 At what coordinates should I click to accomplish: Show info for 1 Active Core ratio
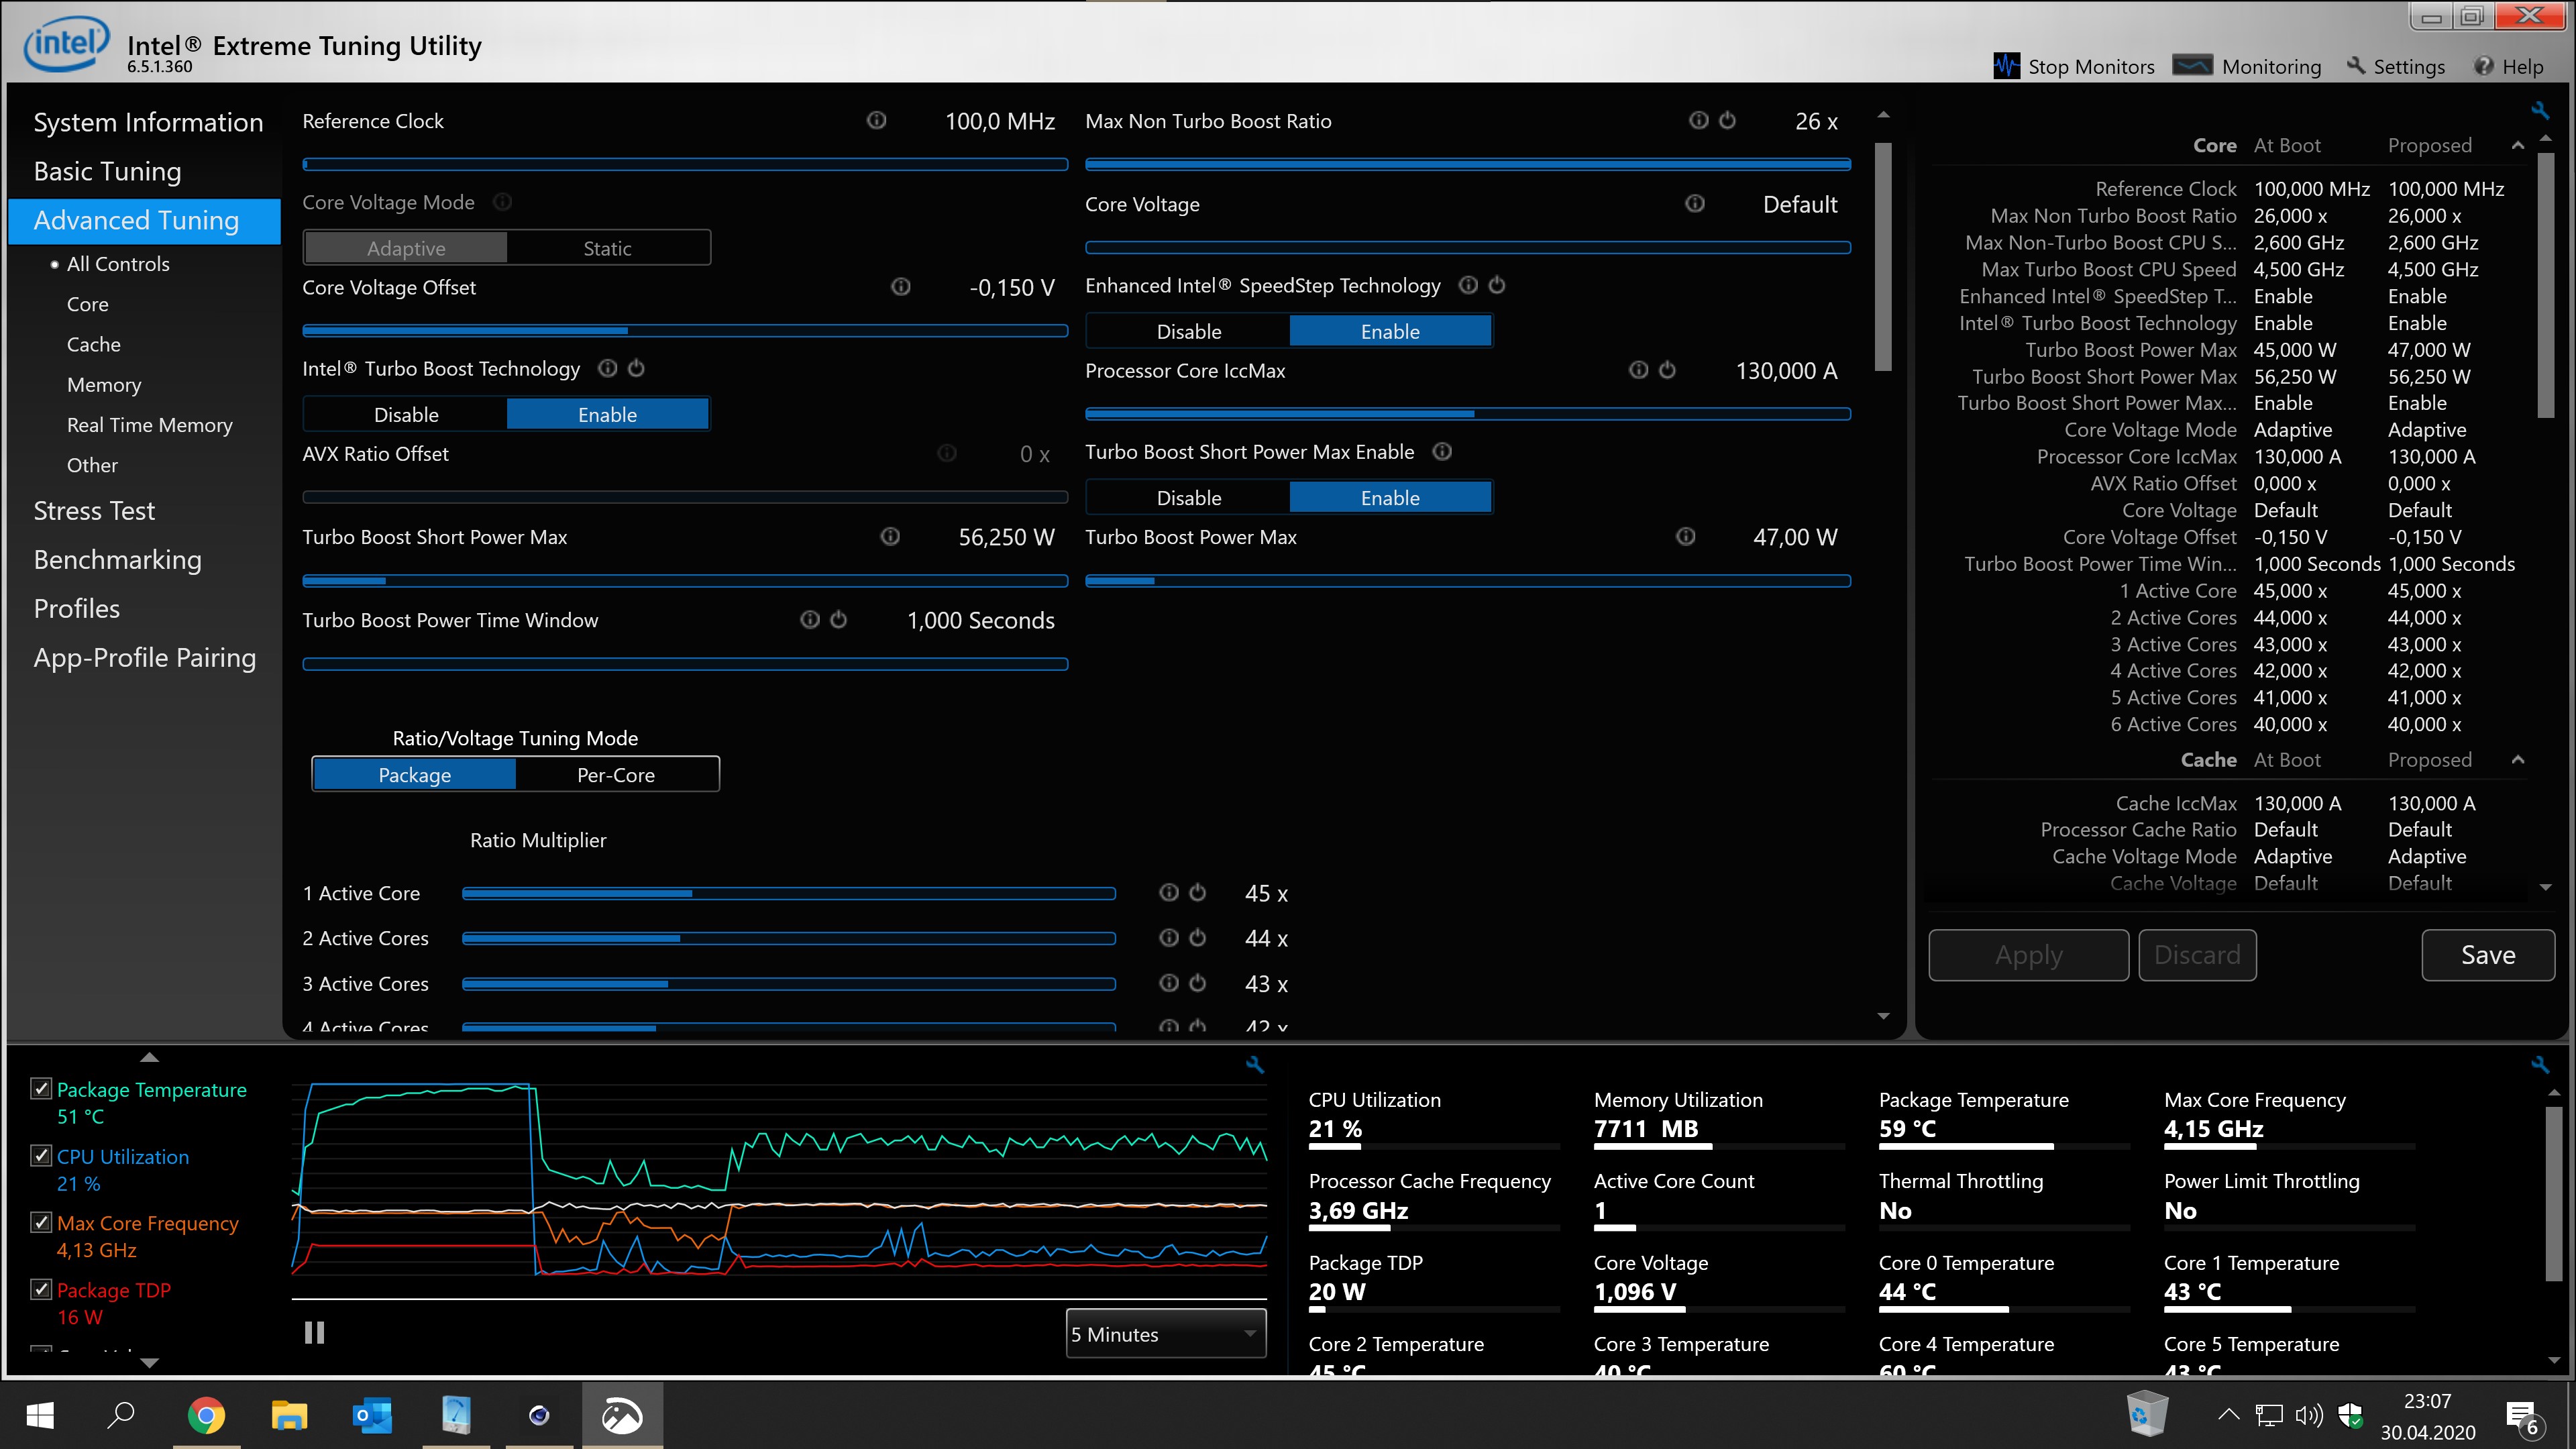[x=1168, y=892]
